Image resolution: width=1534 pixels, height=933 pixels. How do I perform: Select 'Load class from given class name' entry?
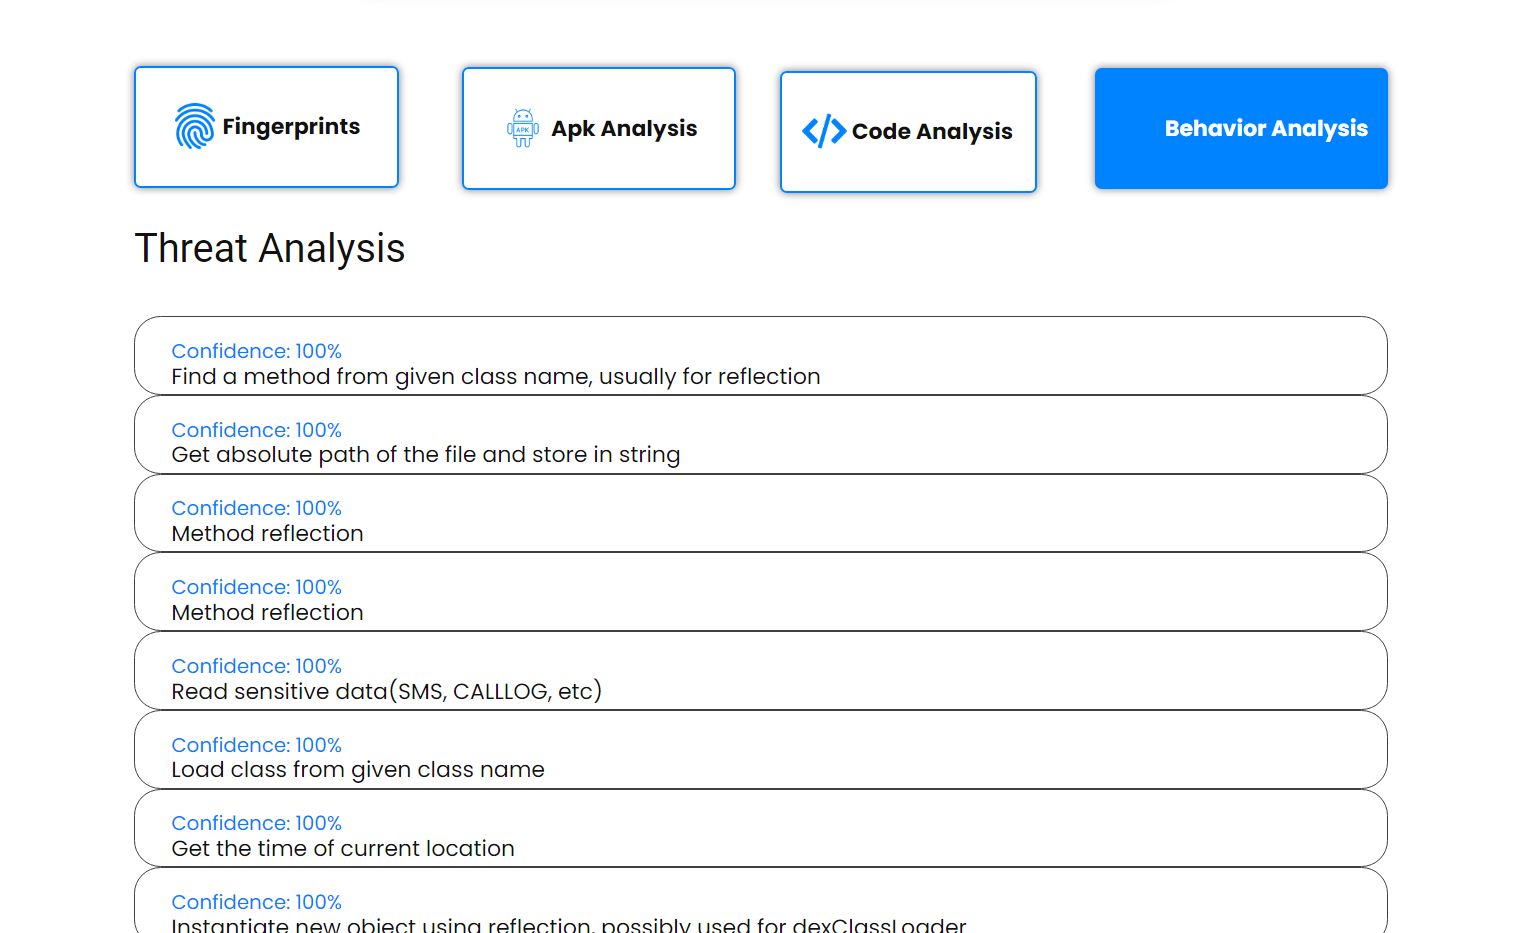(761, 750)
